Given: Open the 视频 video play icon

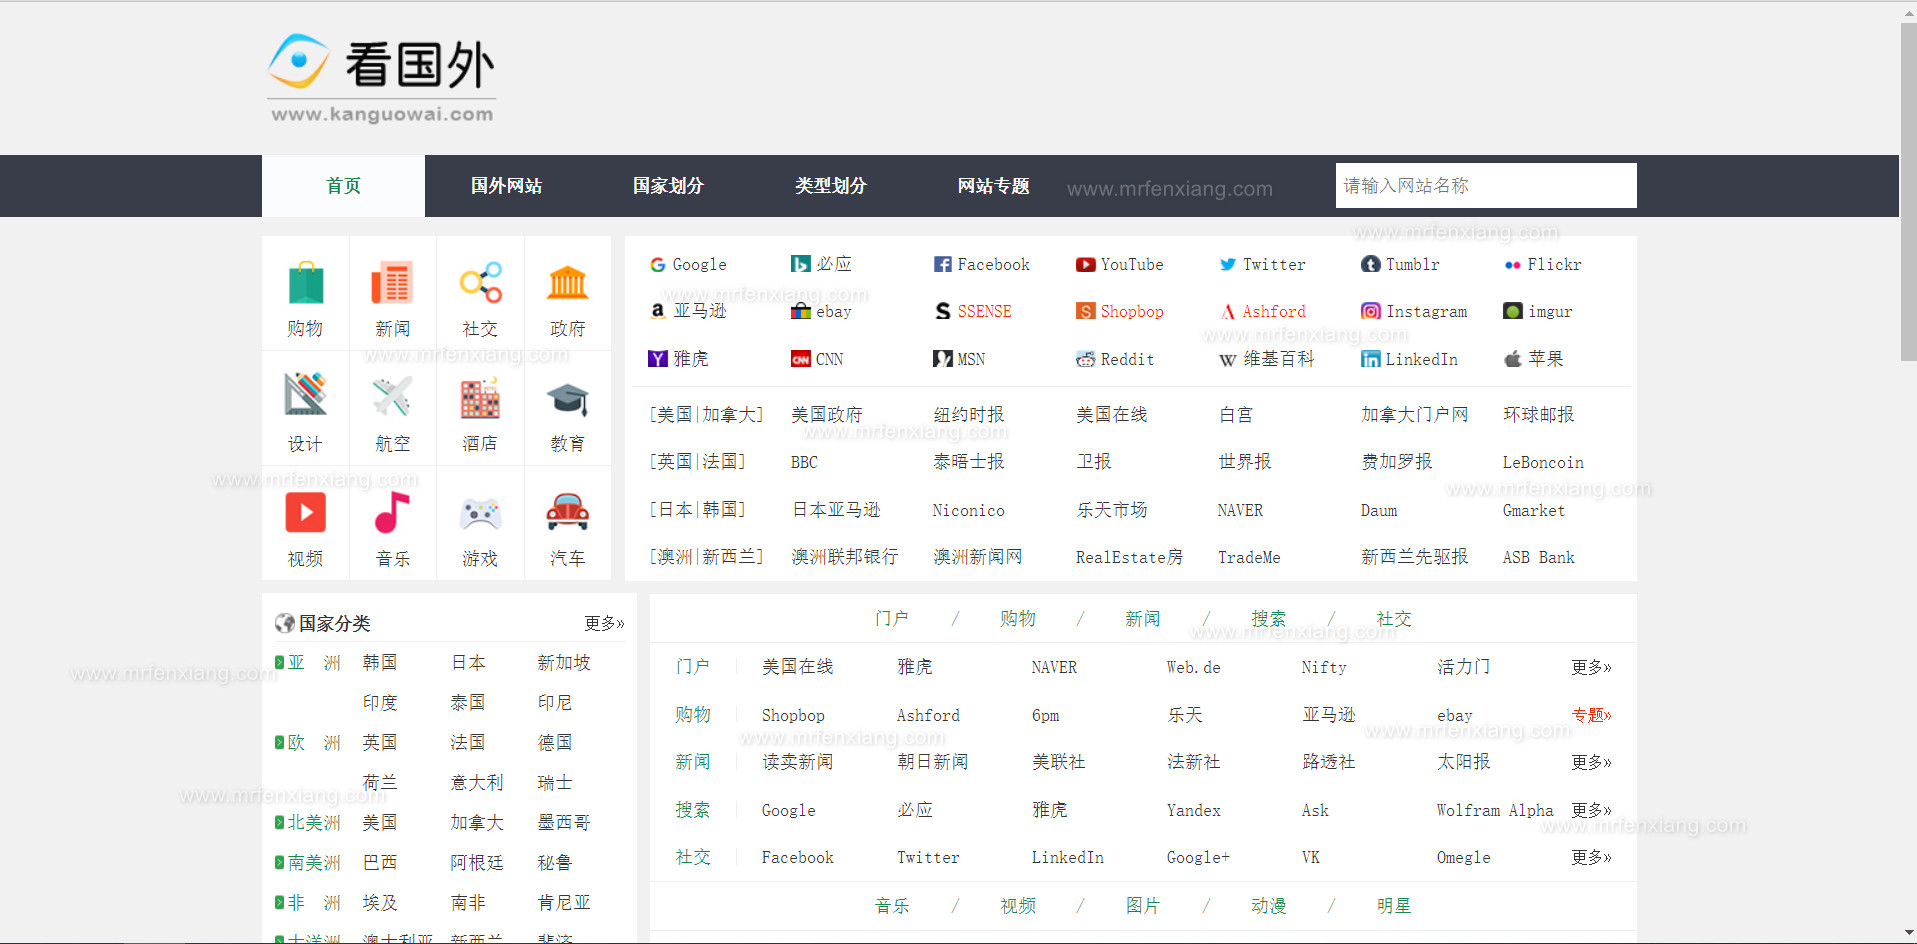Looking at the screenshot, I should (x=305, y=514).
